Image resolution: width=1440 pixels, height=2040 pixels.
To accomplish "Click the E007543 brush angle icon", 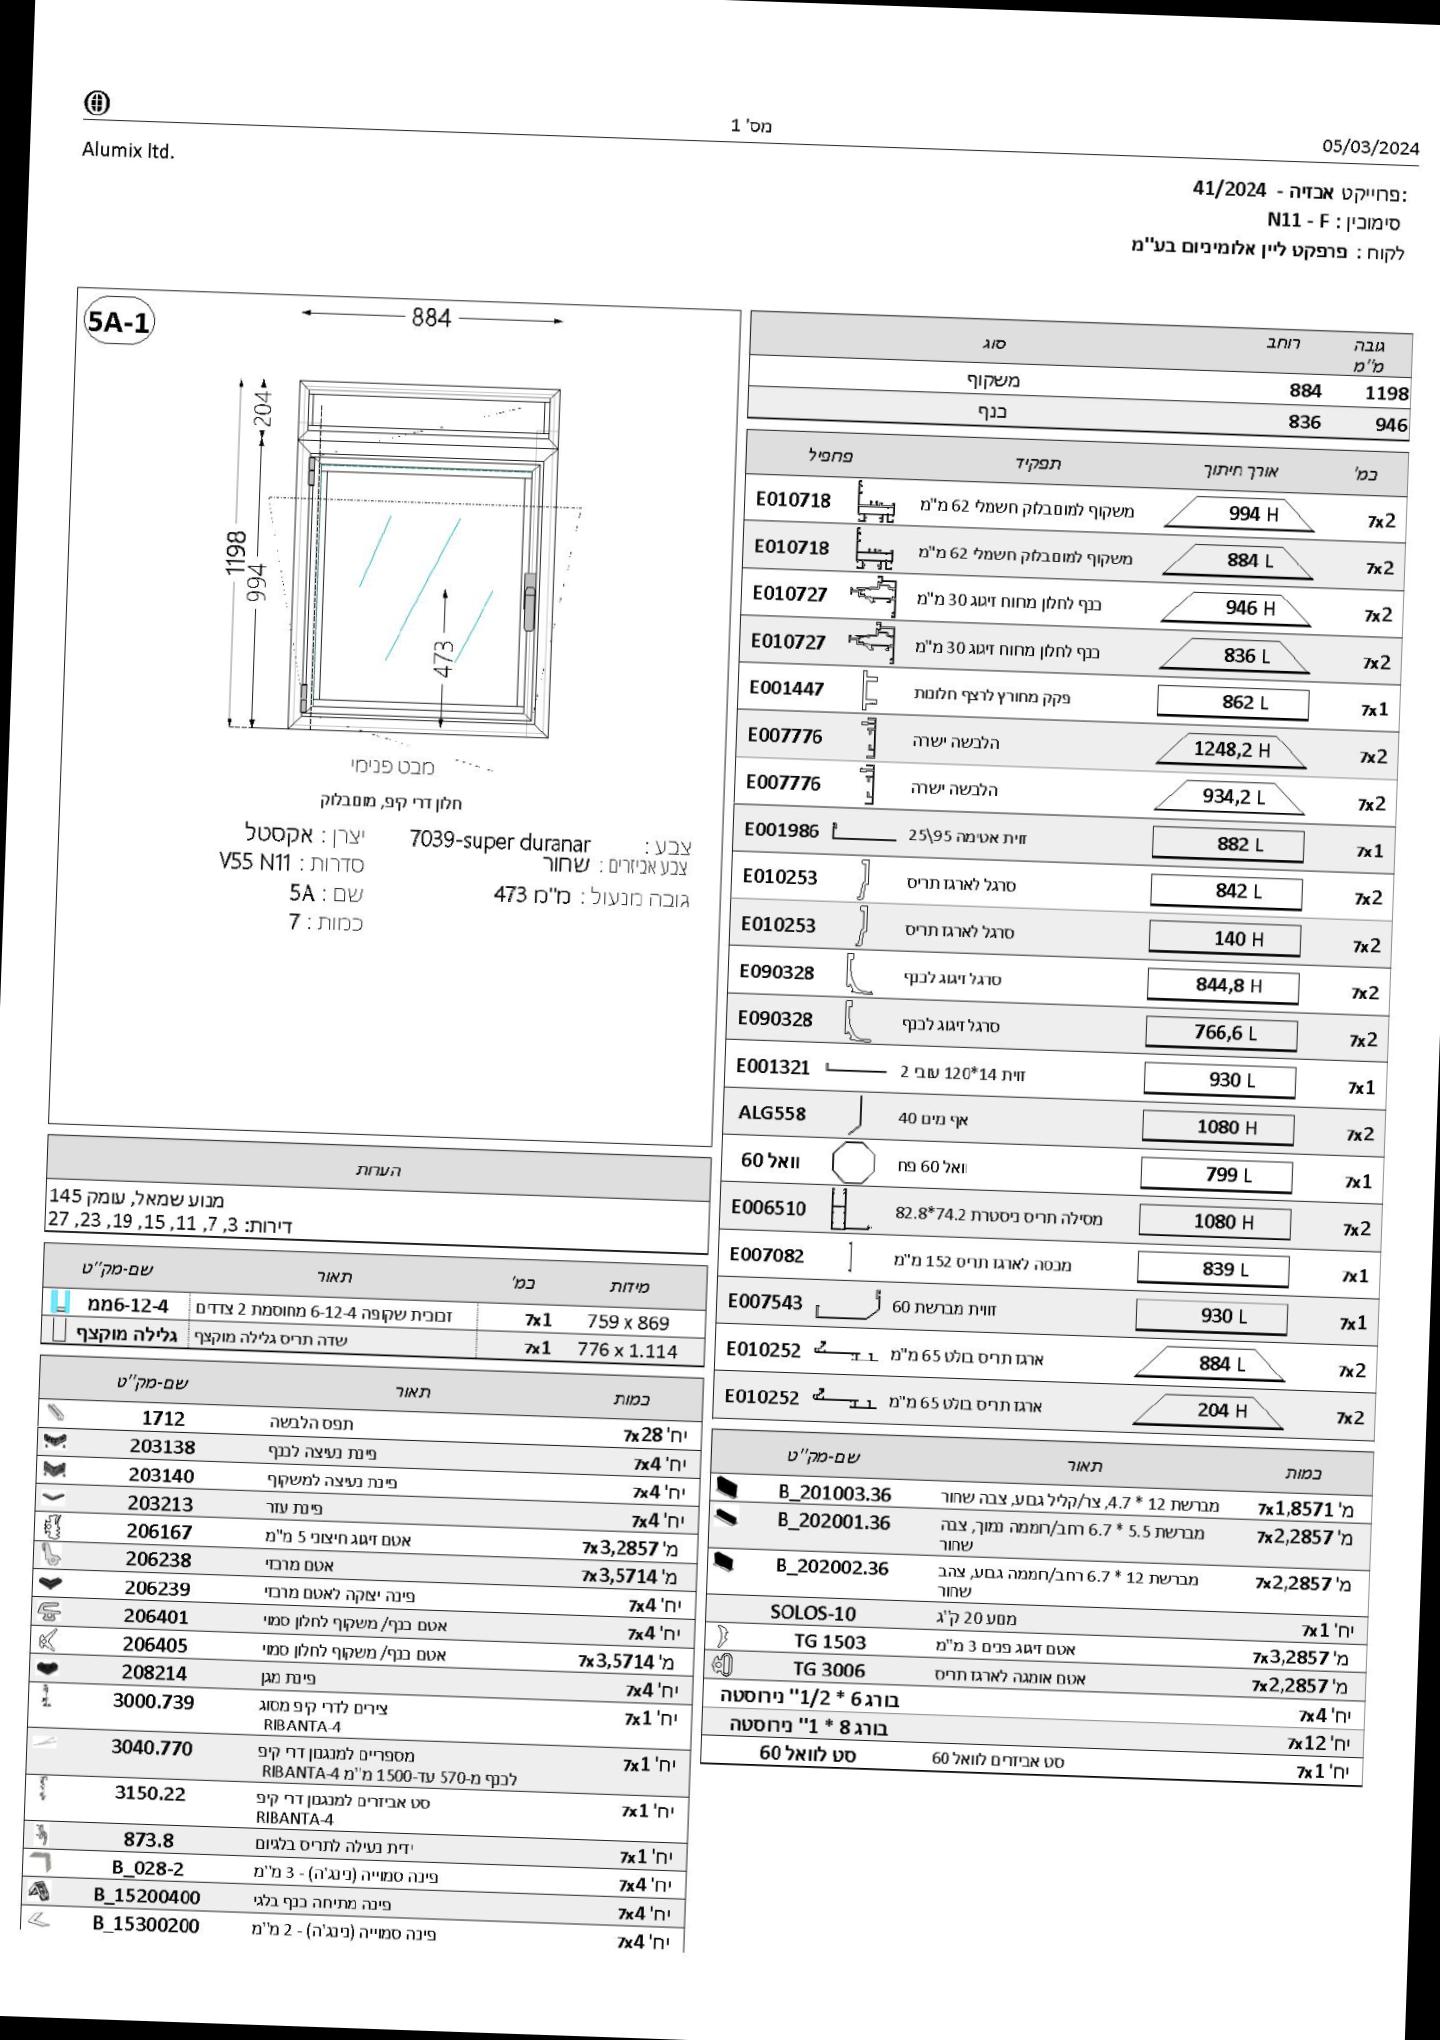I will point(848,1304).
